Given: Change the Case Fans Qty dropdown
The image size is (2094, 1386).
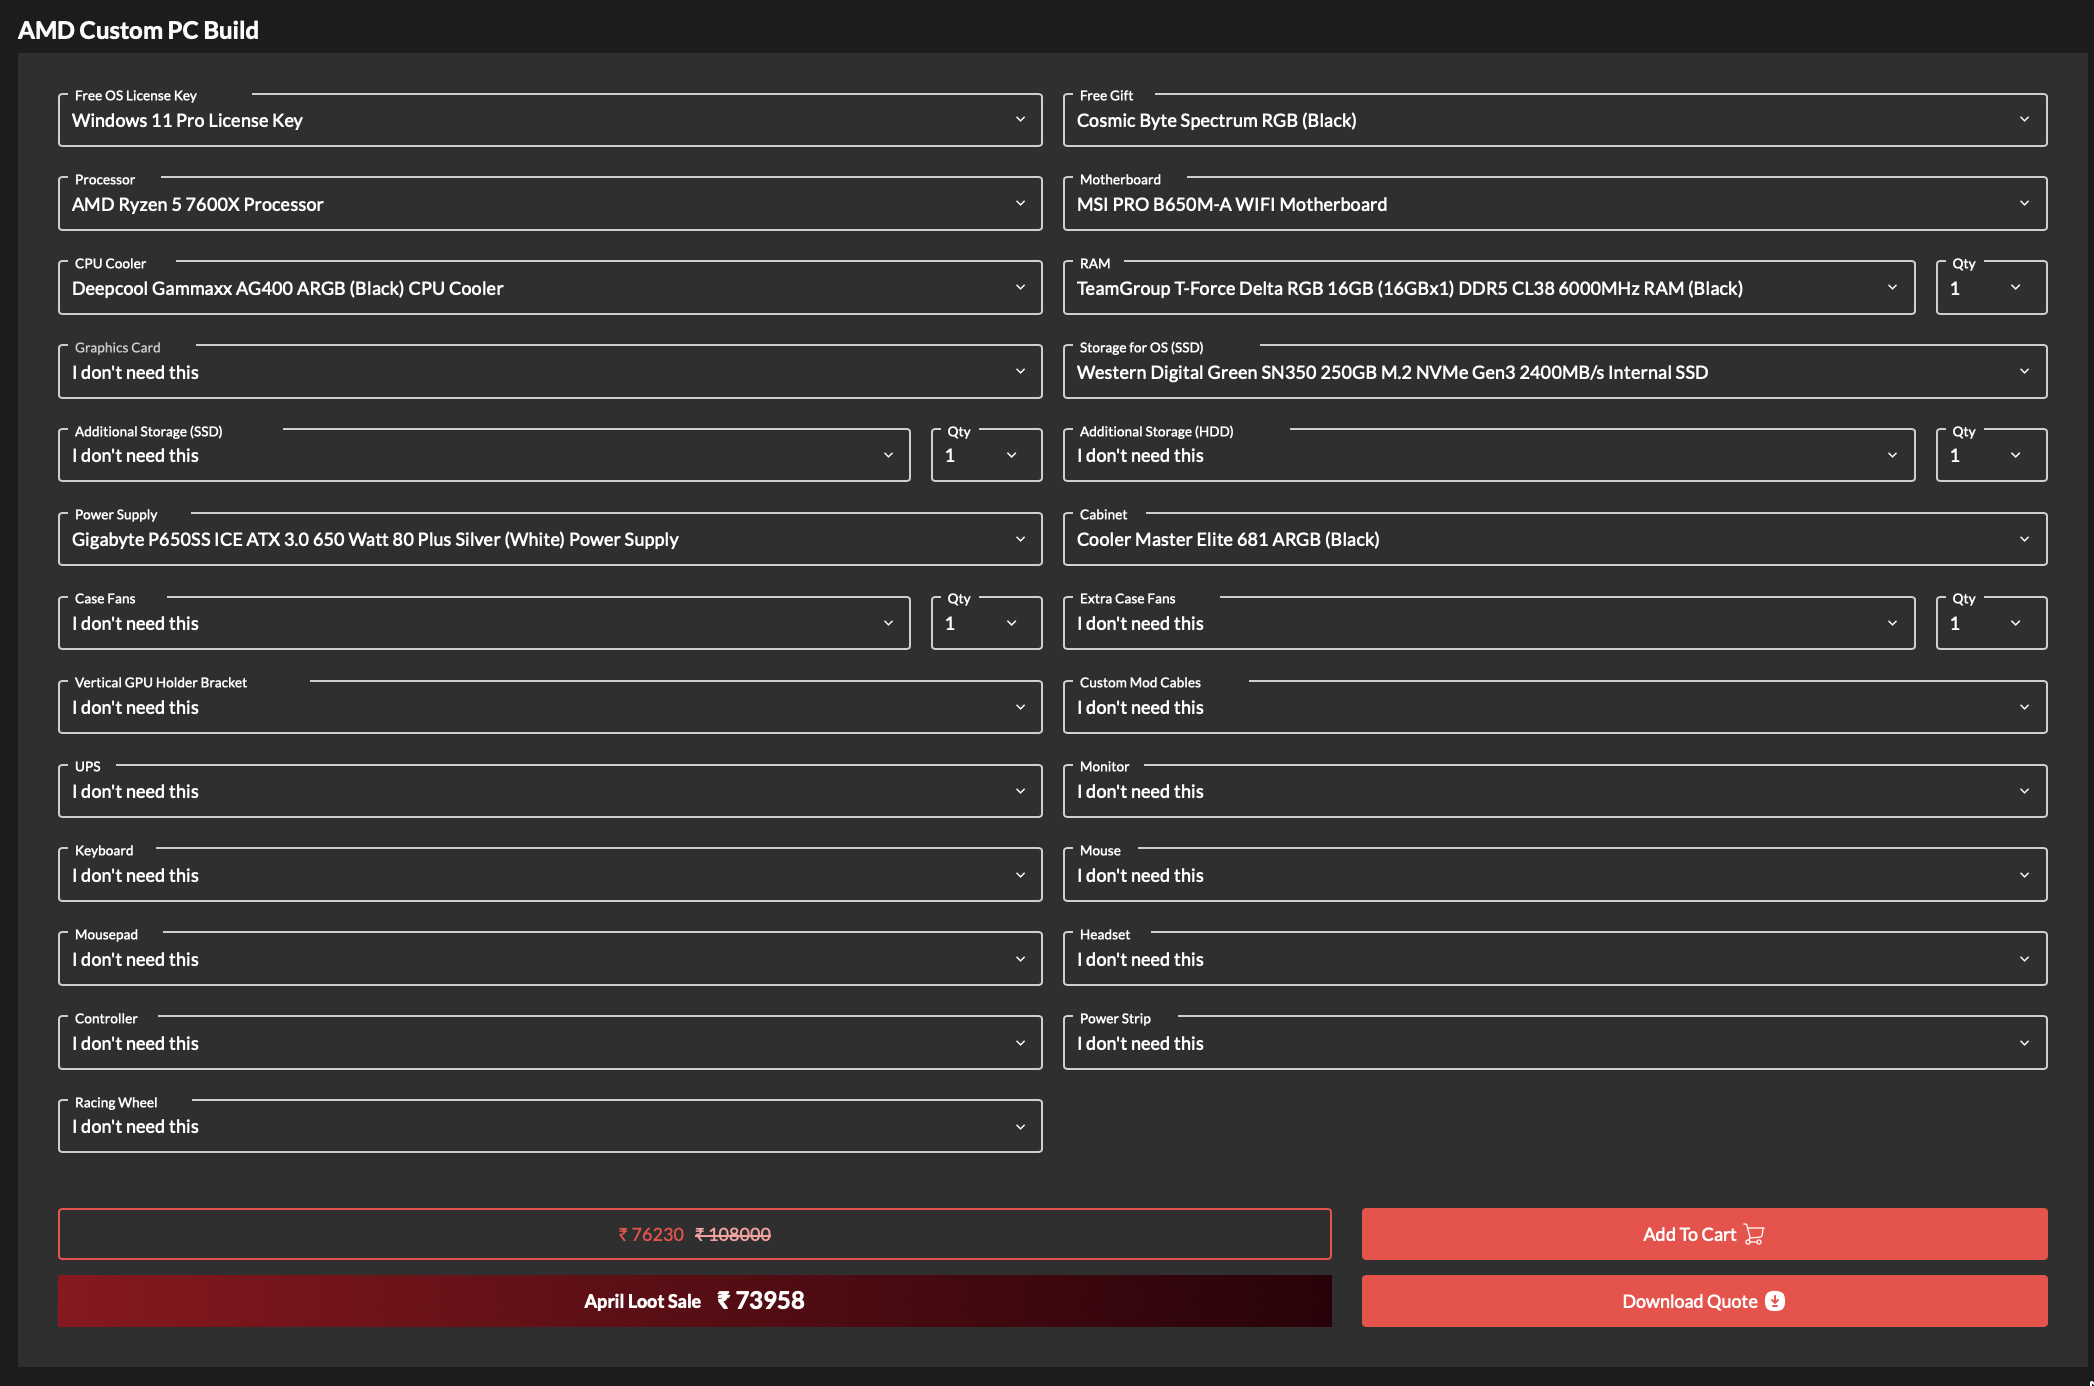Looking at the screenshot, I should pos(985,623).
